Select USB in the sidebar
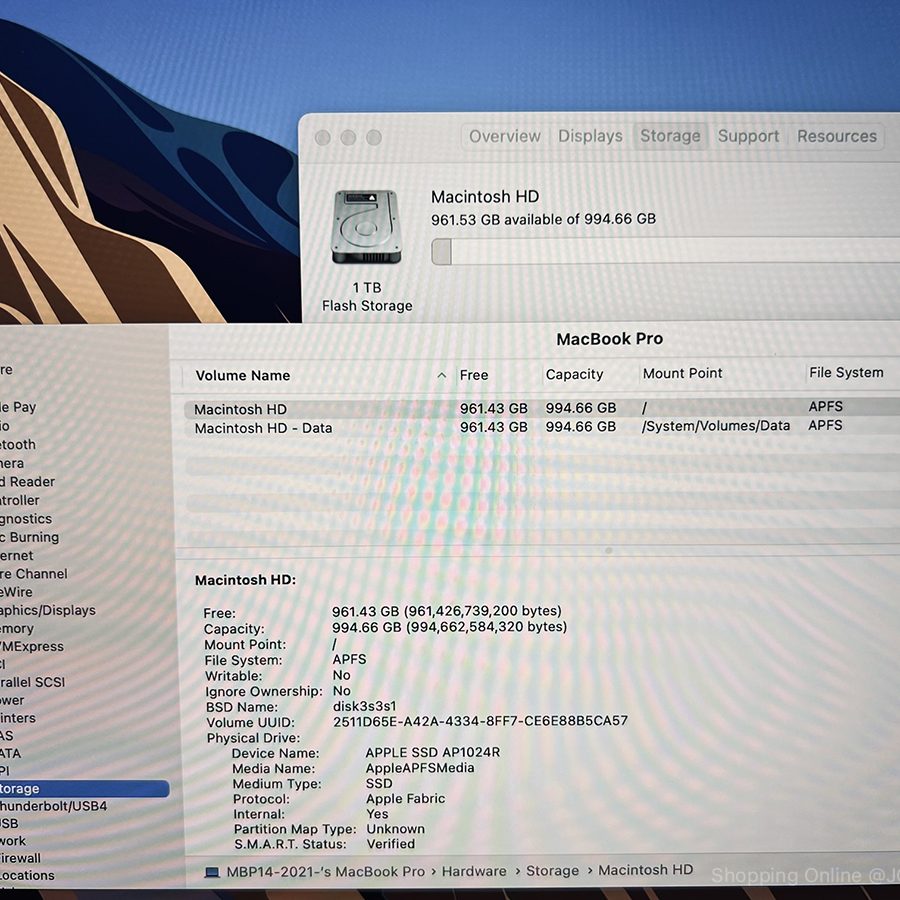 (x=9, y=823)
